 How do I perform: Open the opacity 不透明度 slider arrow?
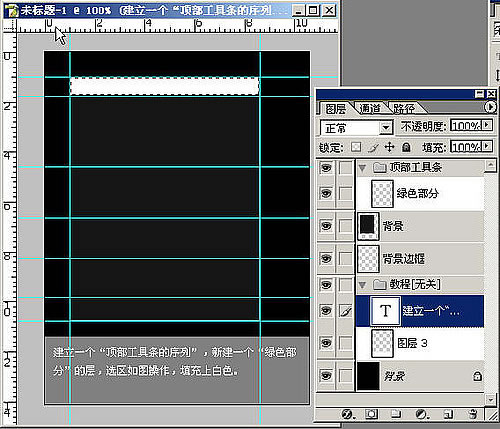click(x=487, y=125)
